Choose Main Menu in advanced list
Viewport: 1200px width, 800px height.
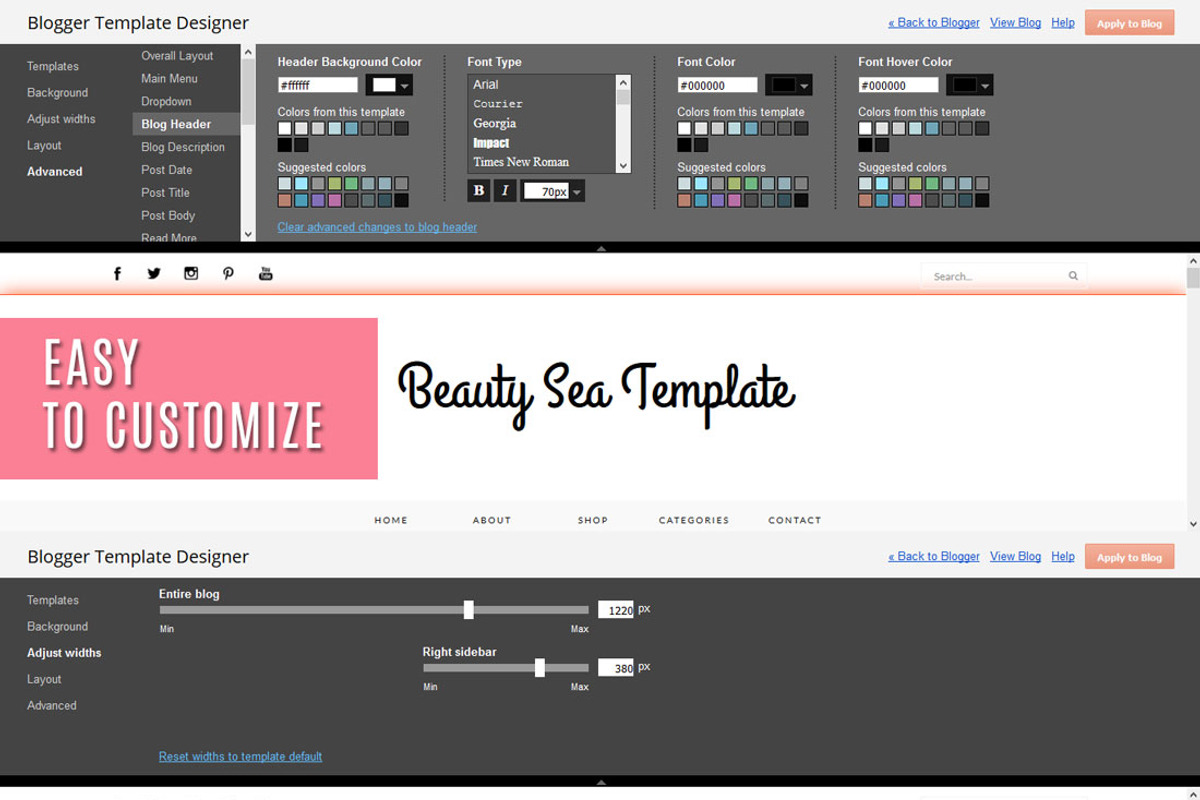tap(169, 78)
